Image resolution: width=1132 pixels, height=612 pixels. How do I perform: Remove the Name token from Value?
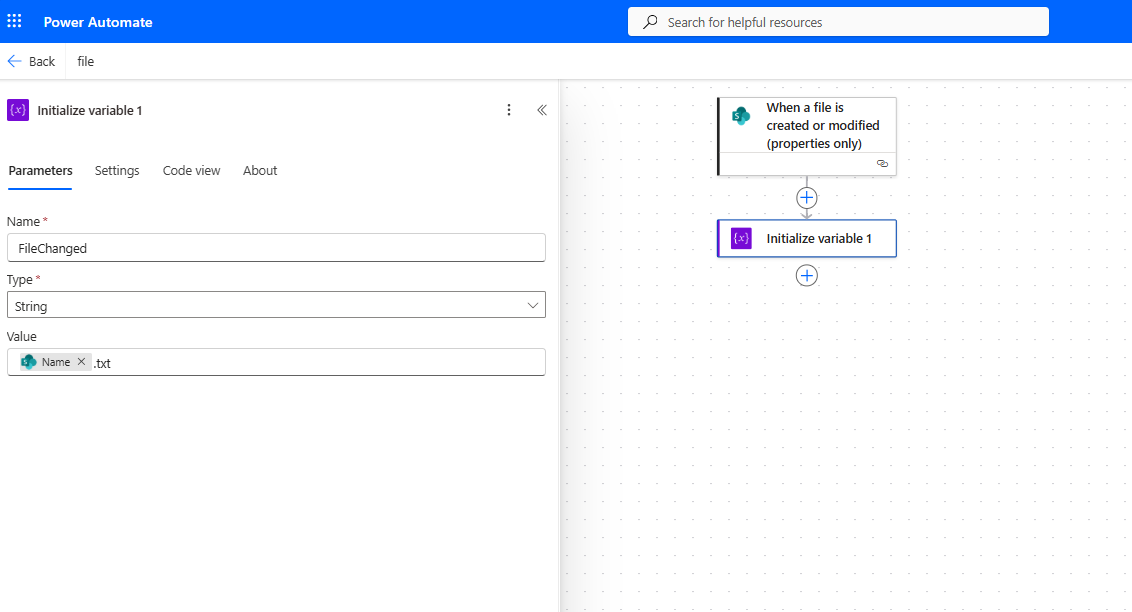click(82, 362)
